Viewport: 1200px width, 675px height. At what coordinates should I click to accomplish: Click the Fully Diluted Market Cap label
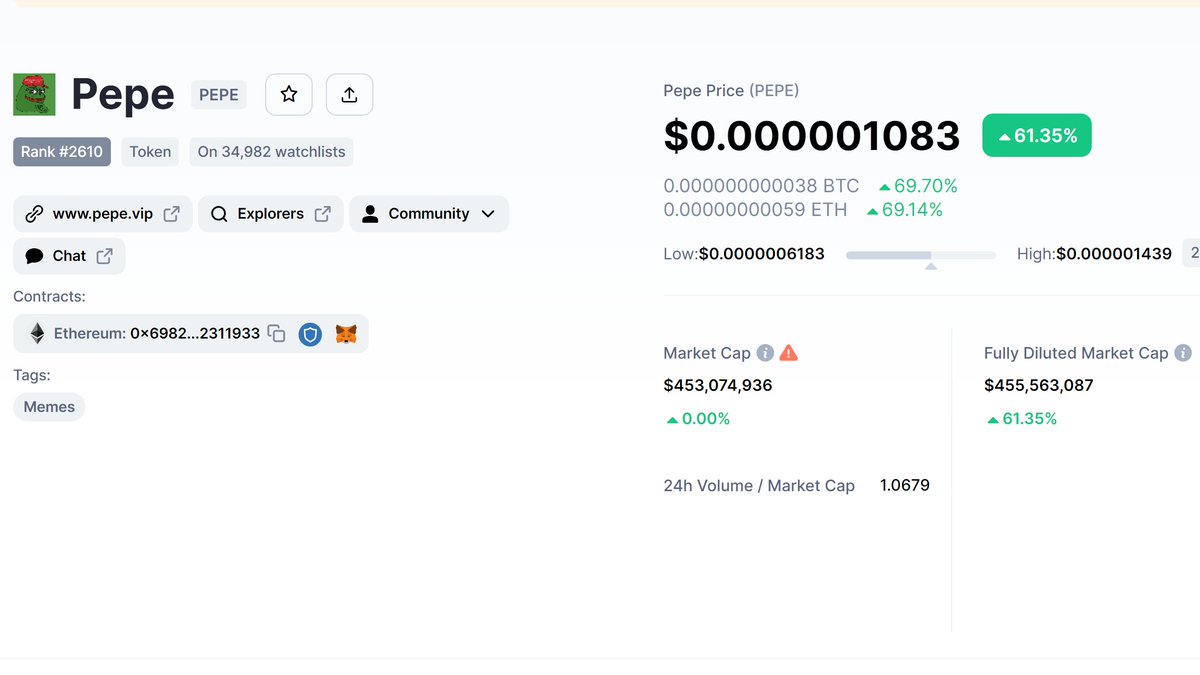[x=1076, y=353]
